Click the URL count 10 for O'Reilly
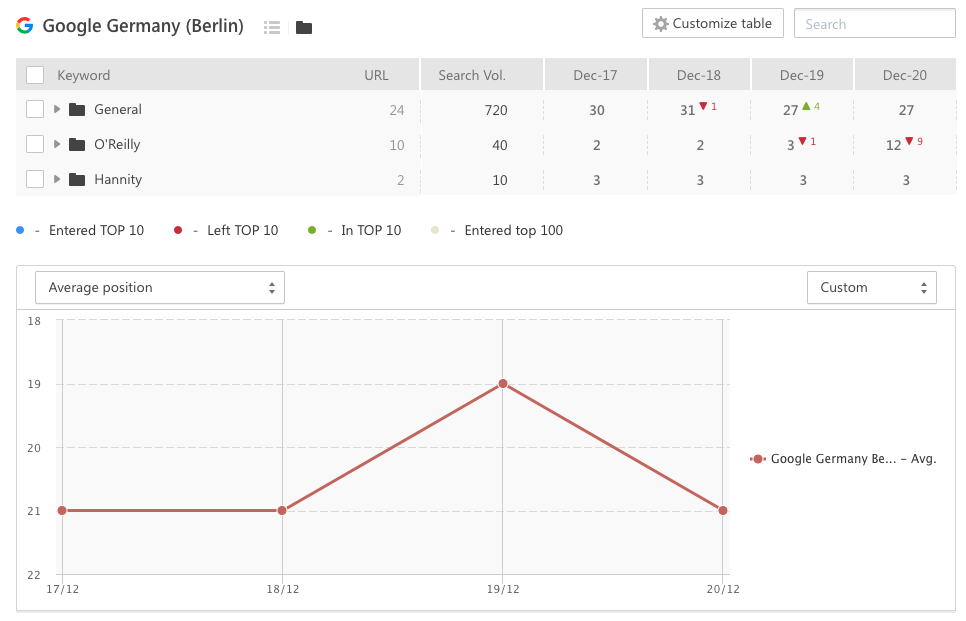This screenshot has height=621, width=966. coord(397,145)
